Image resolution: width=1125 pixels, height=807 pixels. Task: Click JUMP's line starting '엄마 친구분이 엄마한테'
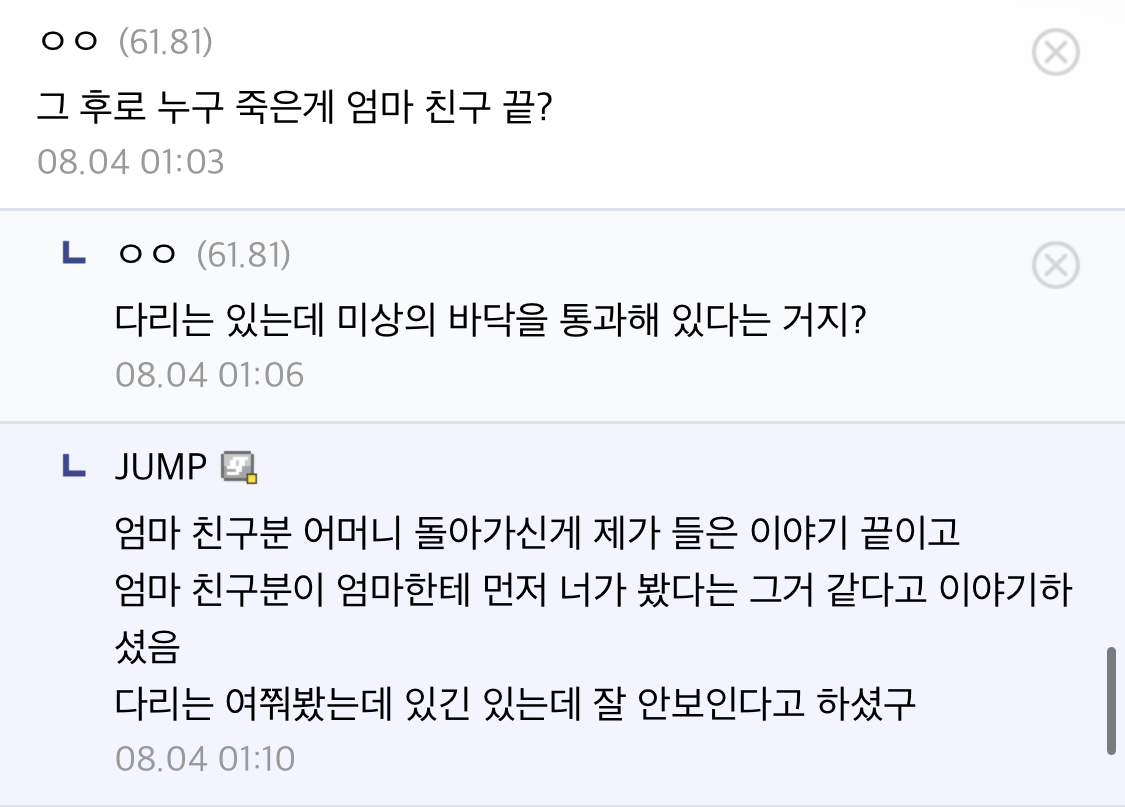point(593,591)
